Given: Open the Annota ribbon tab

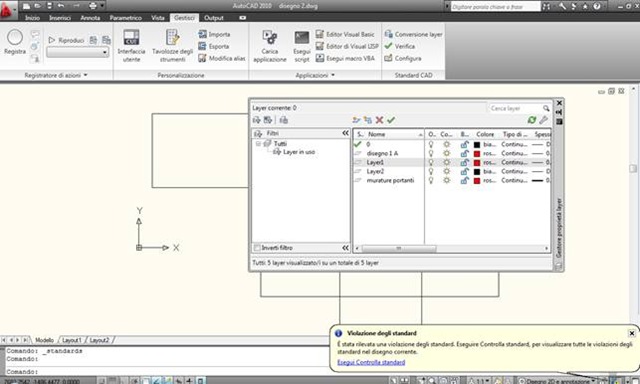Looking at the screenshot, I should tap(90, 18).
